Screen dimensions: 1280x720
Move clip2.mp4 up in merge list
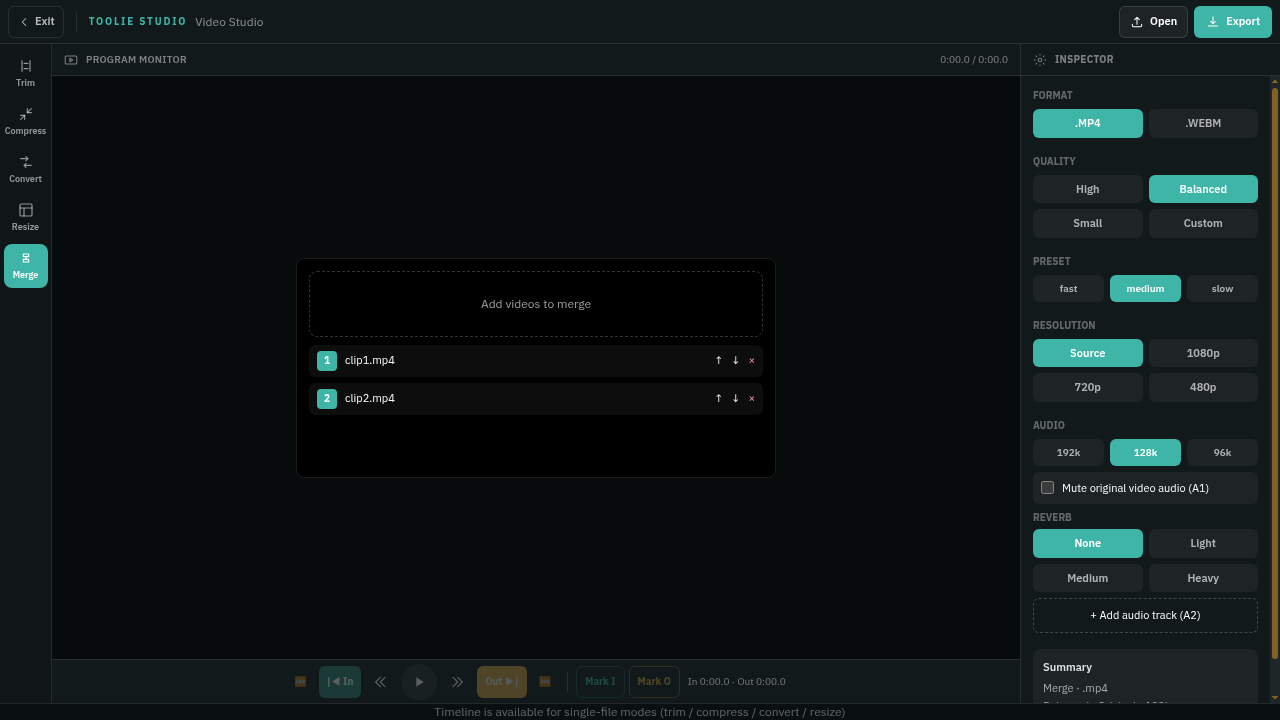click(x=718, y=398)
